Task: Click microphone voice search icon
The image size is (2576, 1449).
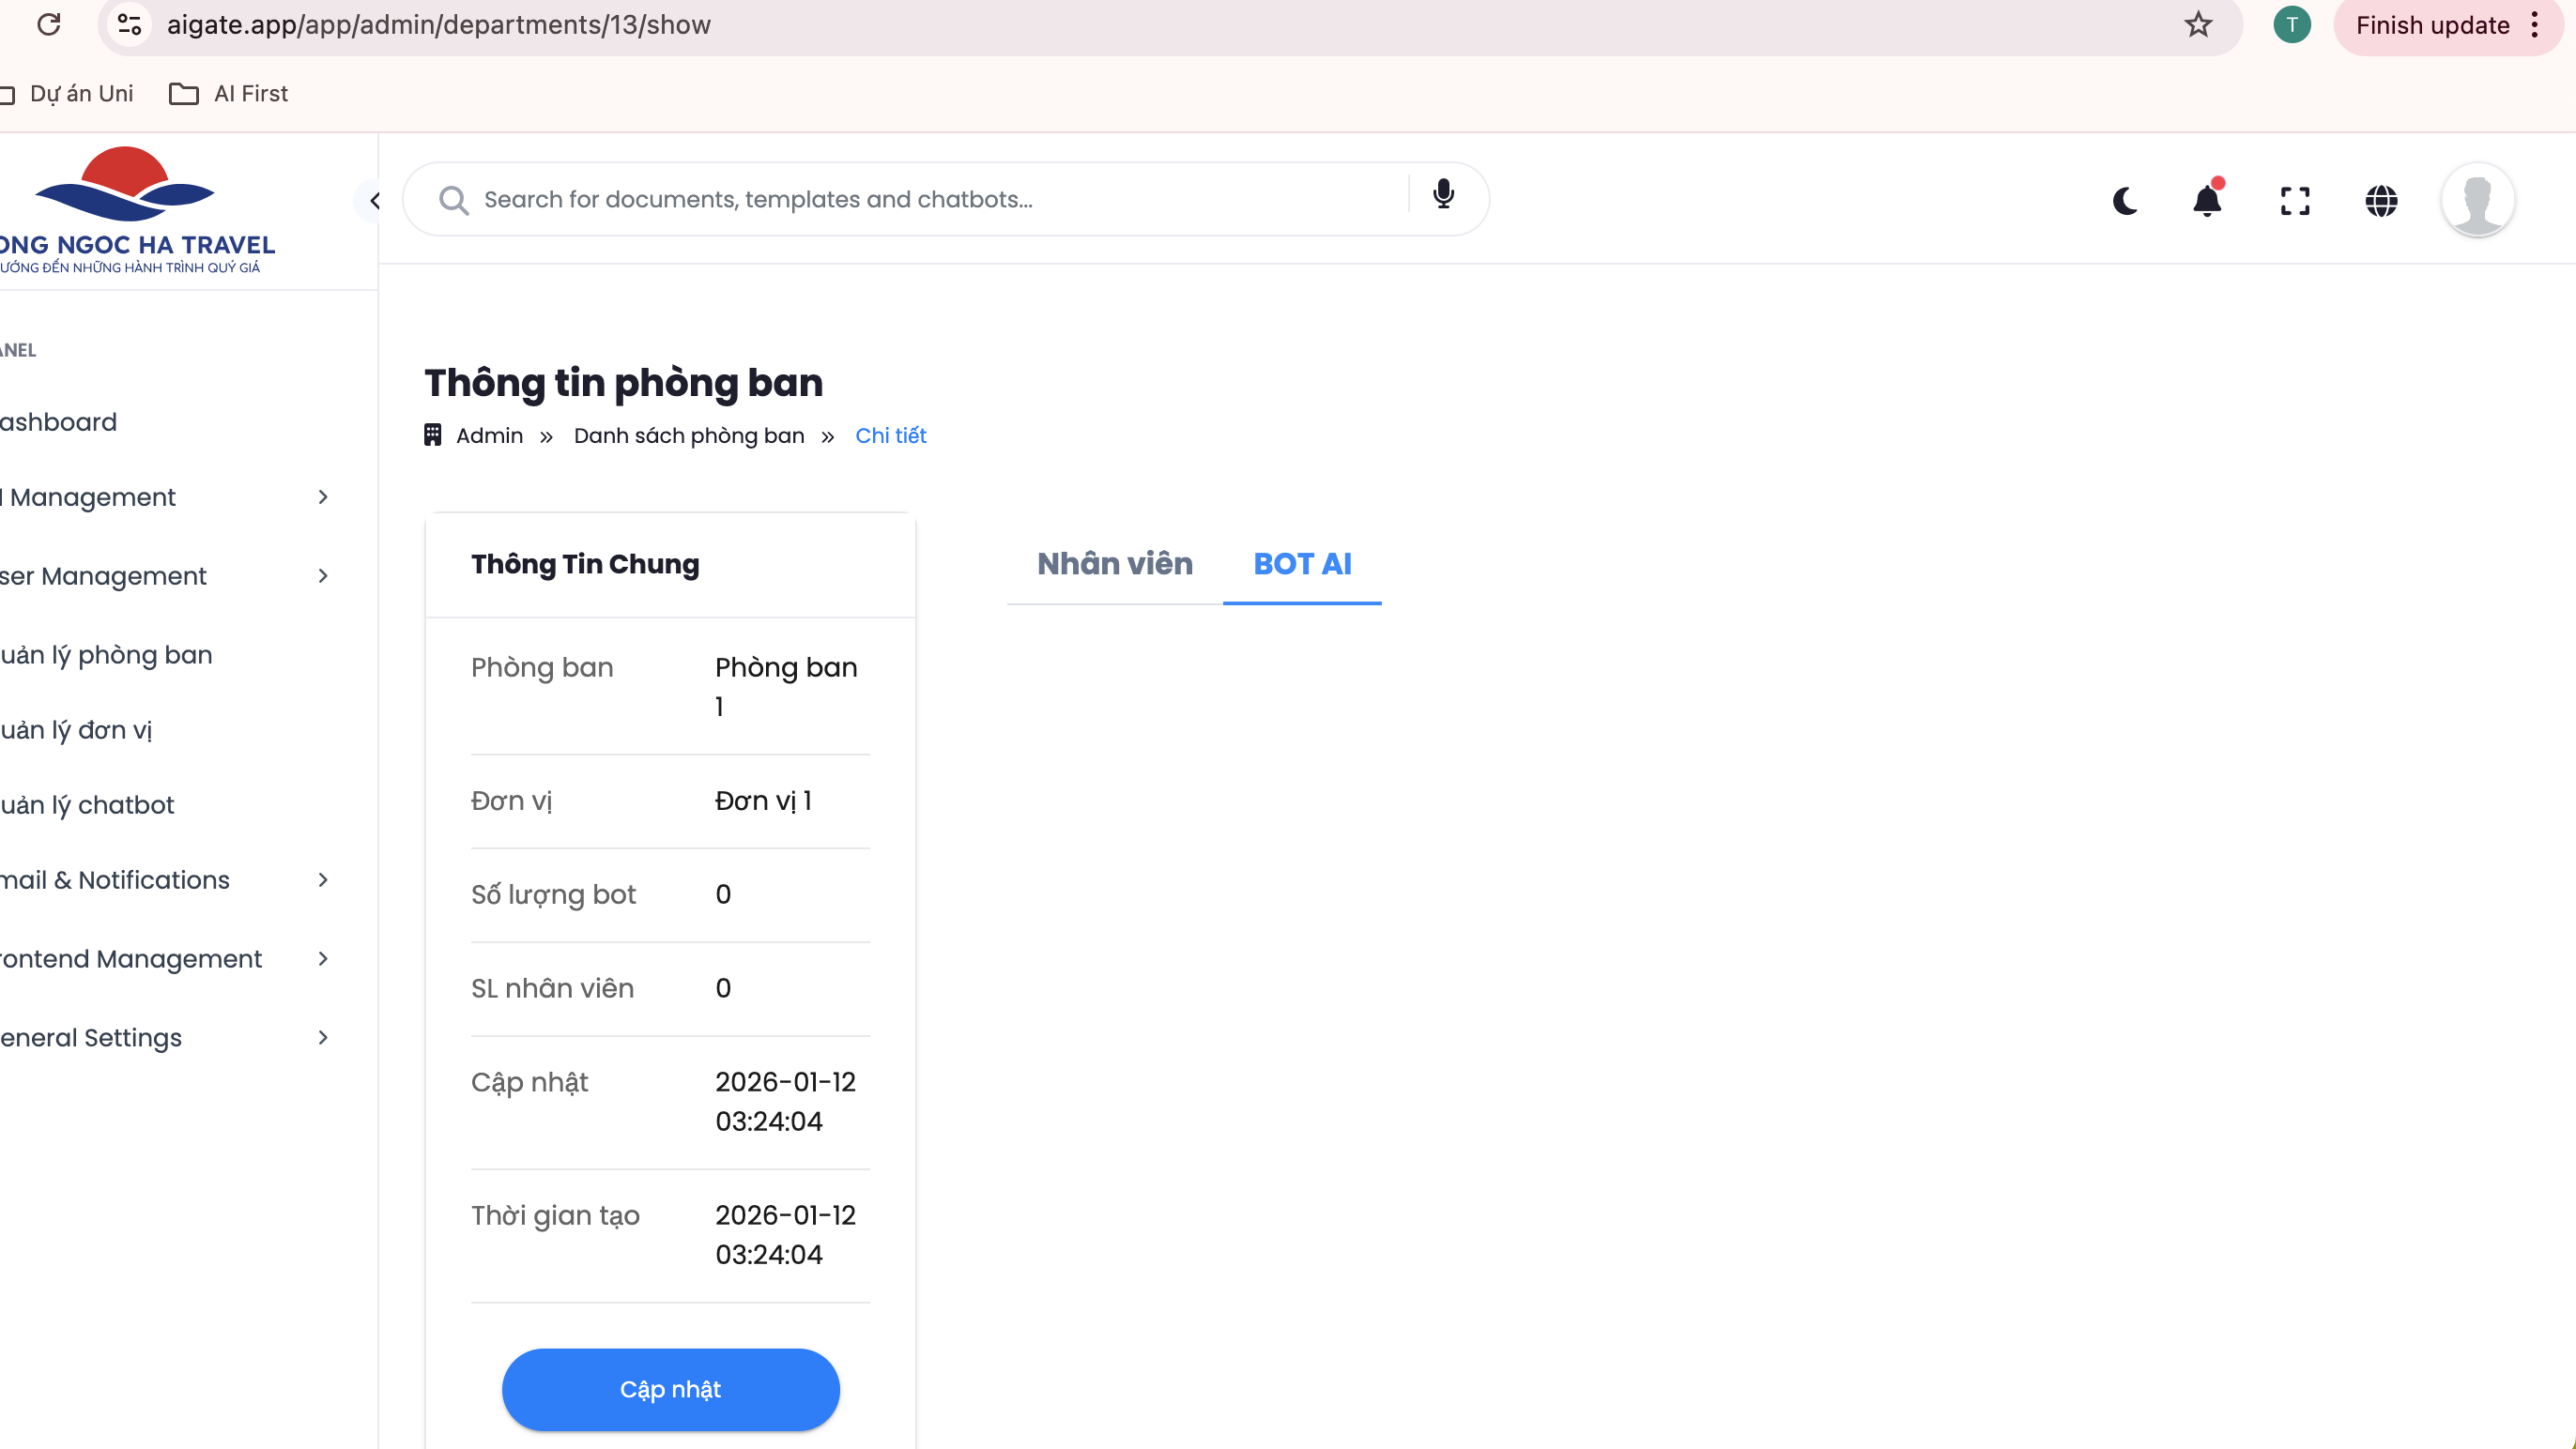Action: coord(1443,194)
